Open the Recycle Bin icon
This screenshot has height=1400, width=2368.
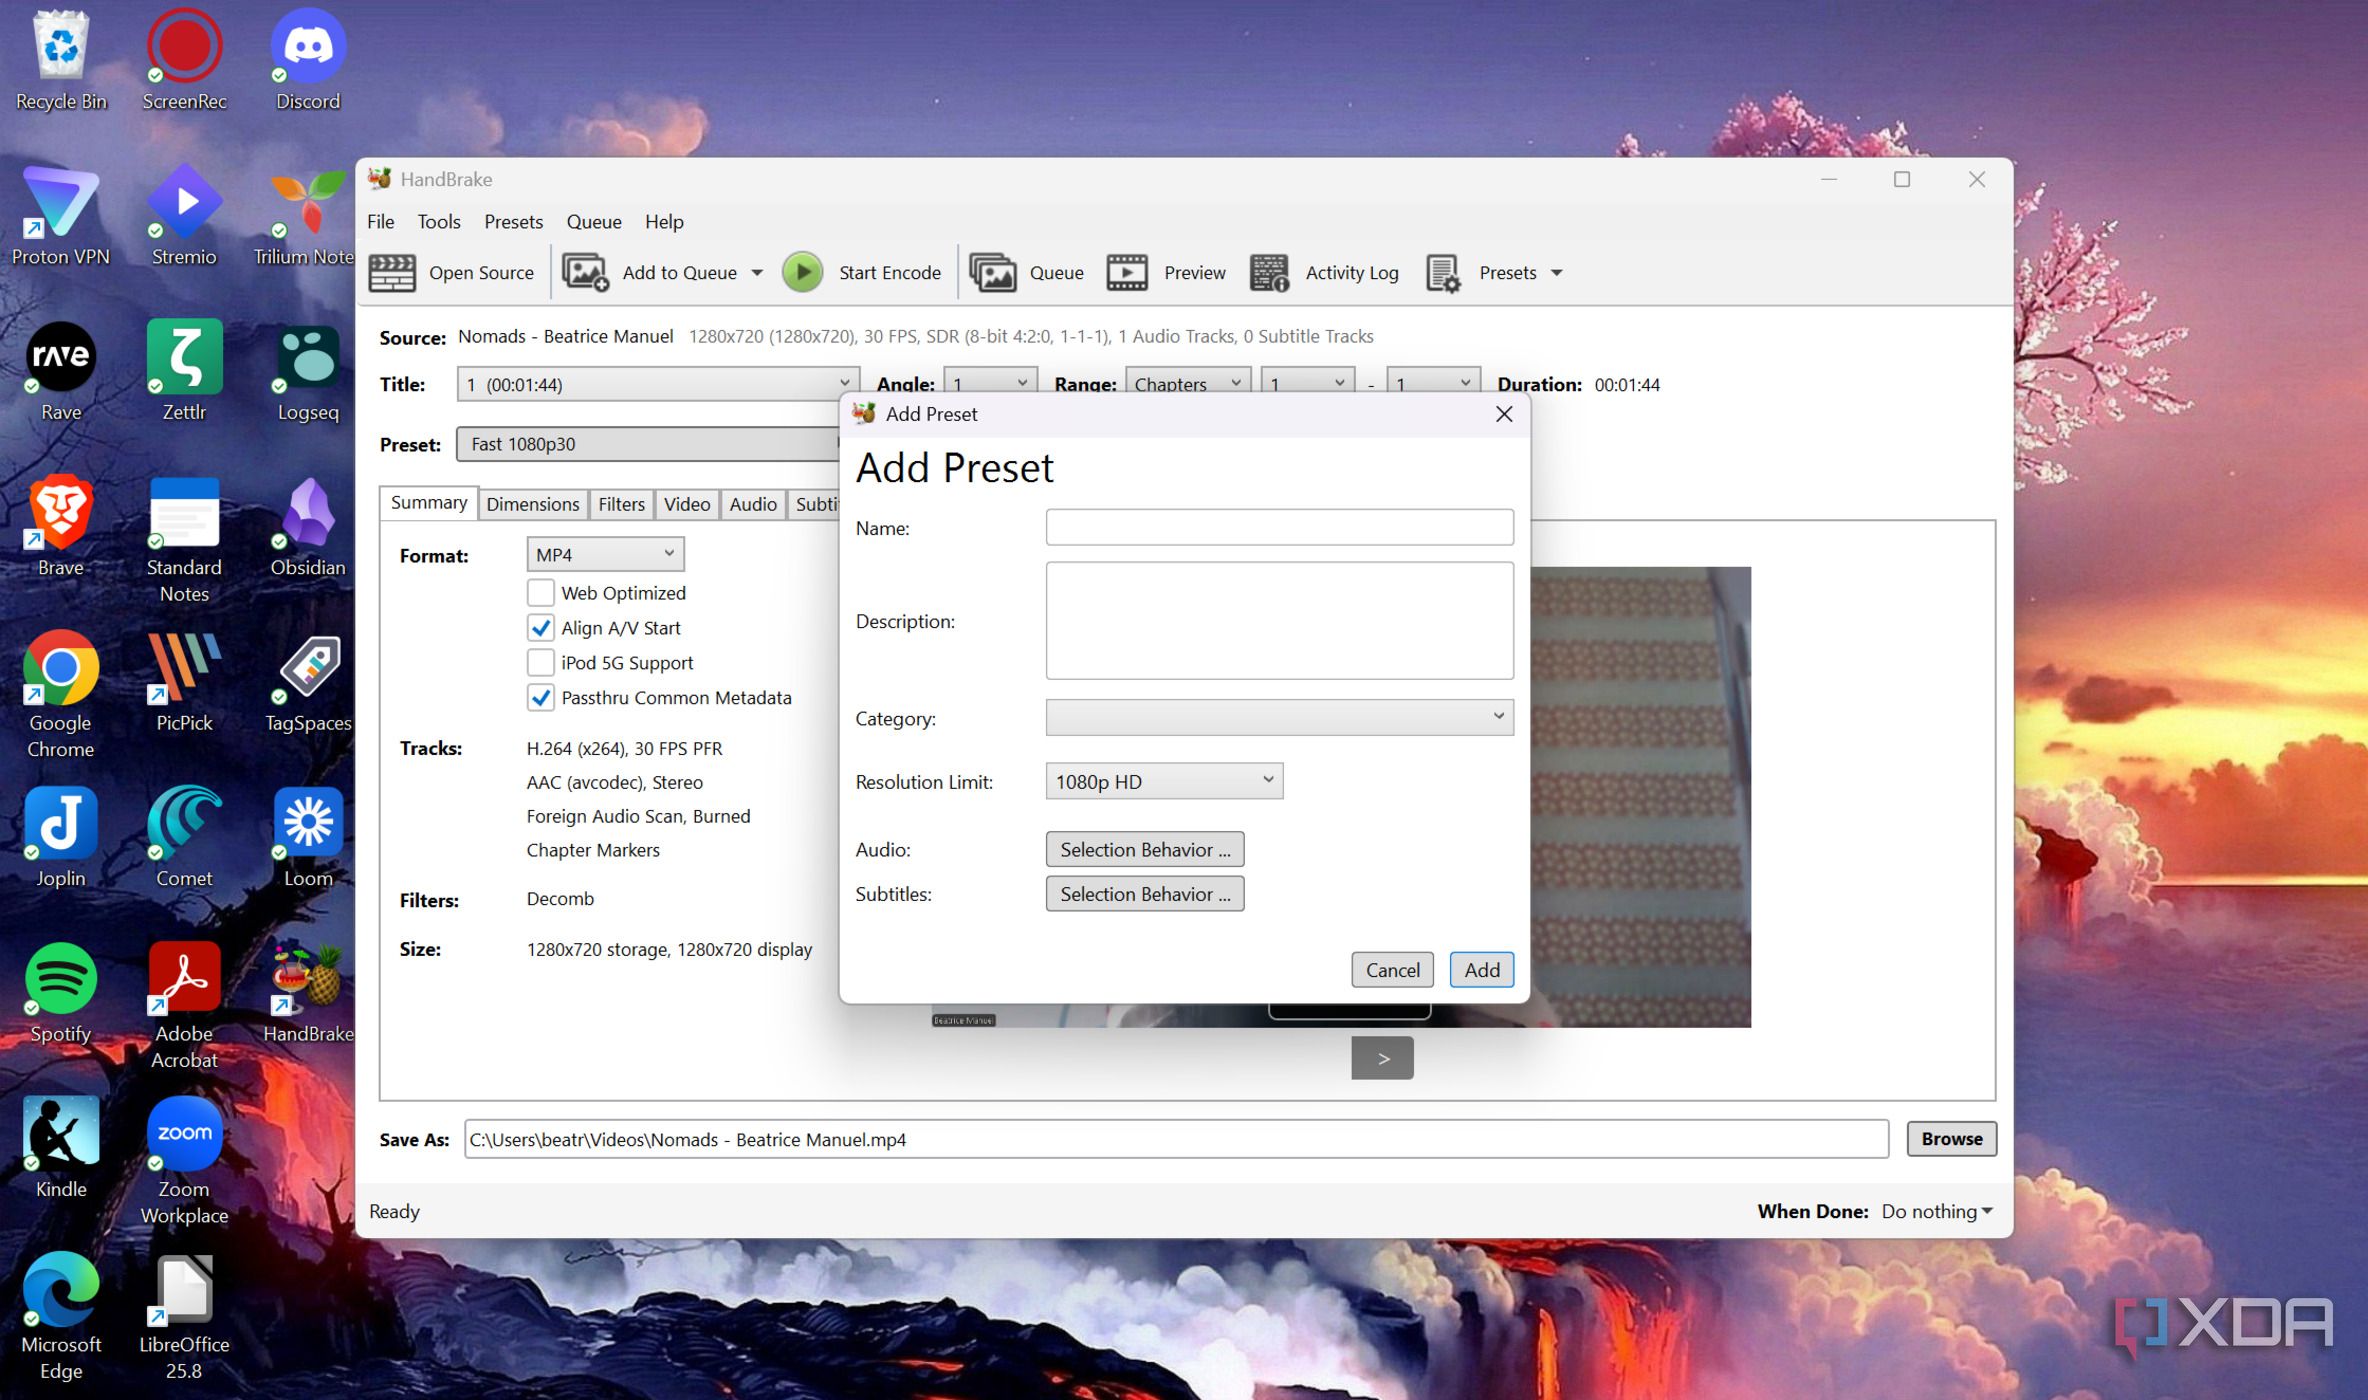tap(60, 46)
